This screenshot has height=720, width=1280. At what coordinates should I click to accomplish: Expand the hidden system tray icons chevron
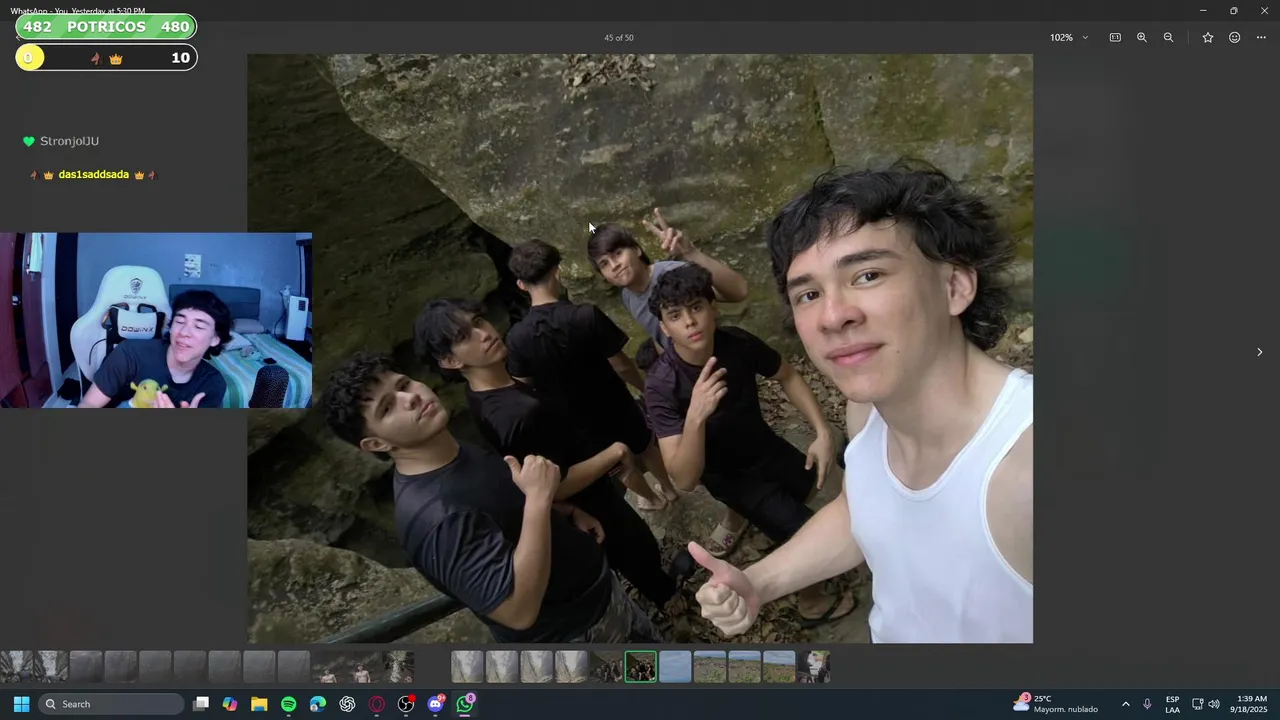tap(1125, 704)
